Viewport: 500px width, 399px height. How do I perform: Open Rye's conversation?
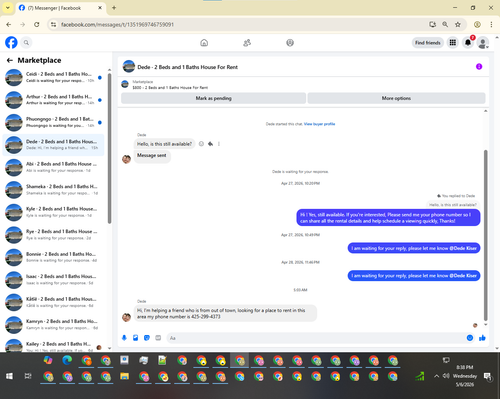(53, 235)
